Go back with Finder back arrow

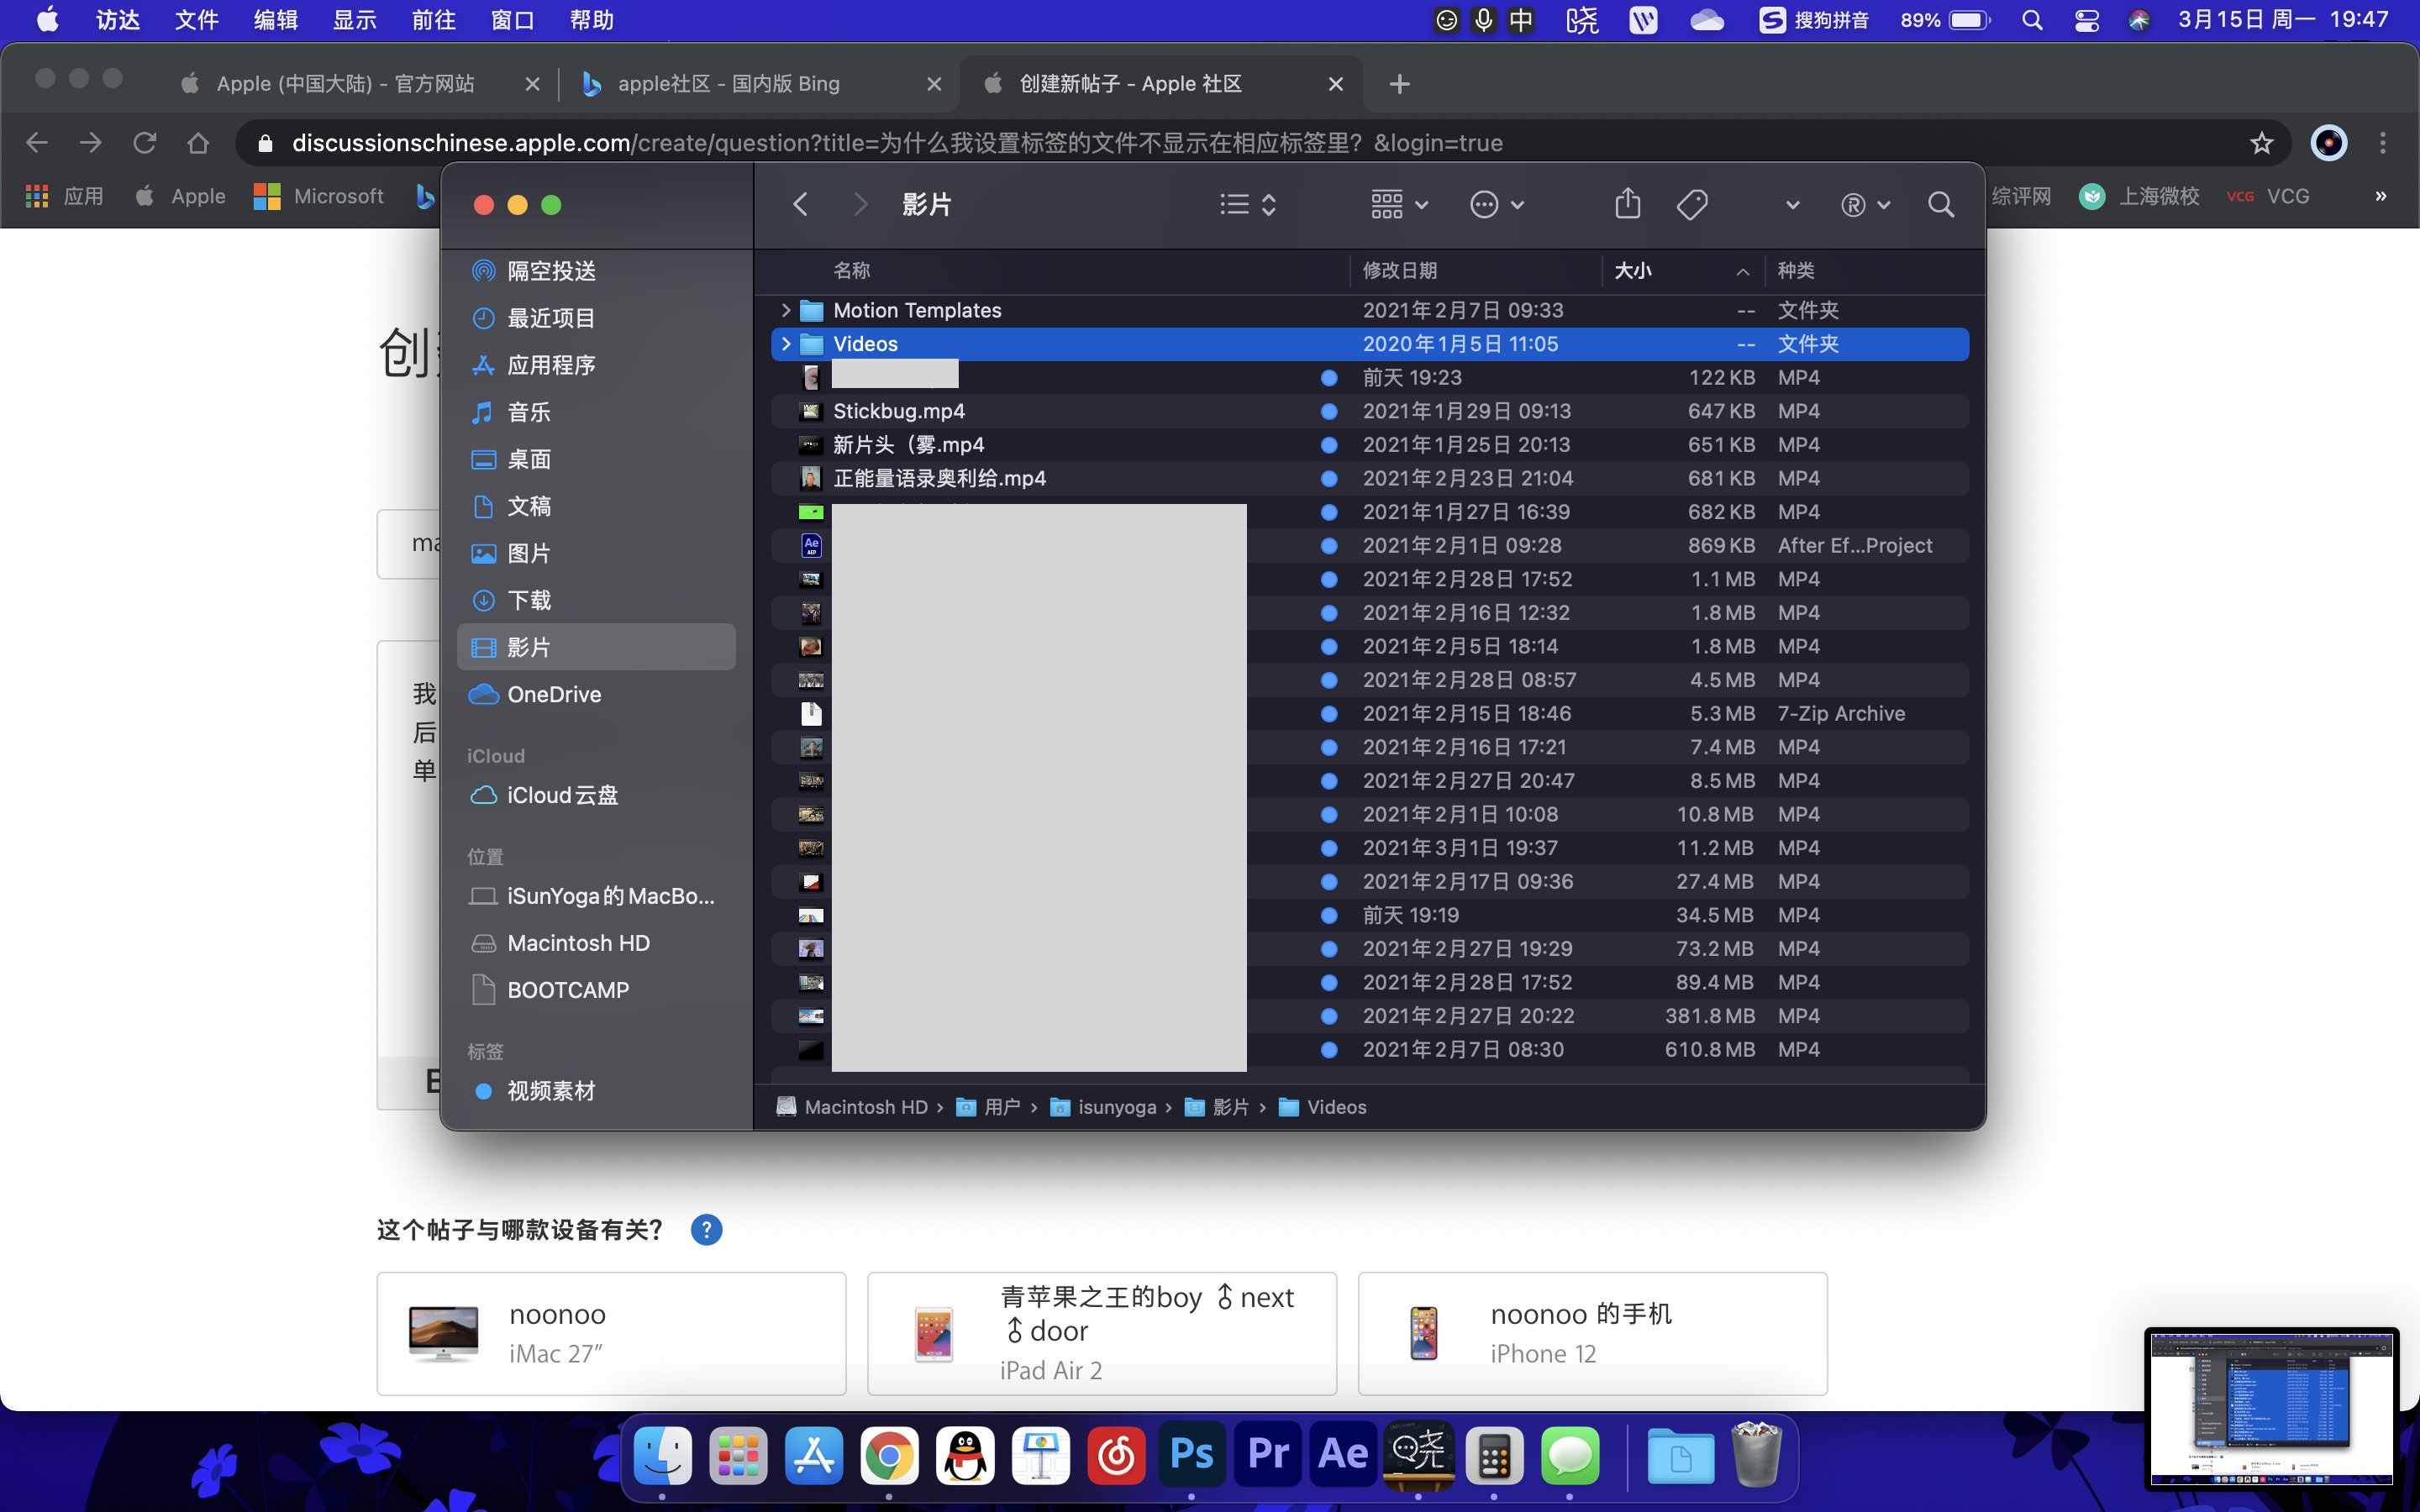pyautogui.click(x=800, y=204)
